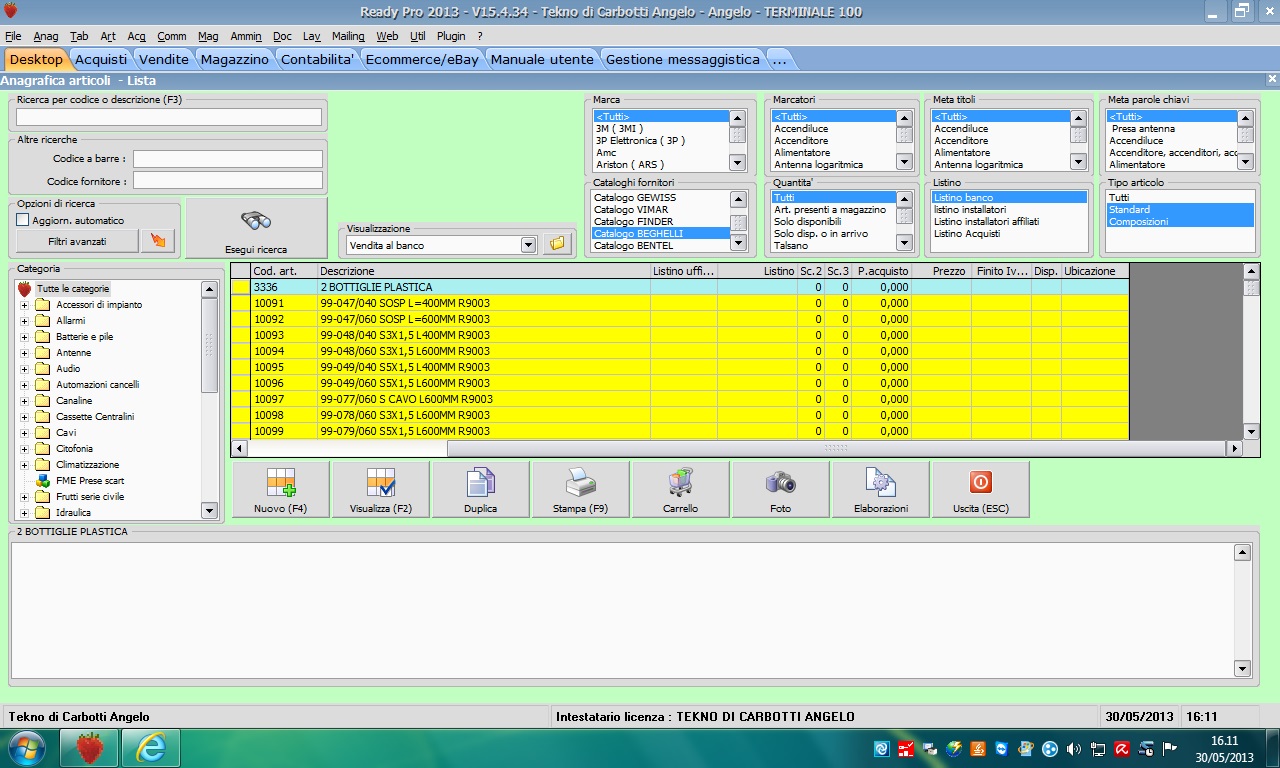Click in the Codice fornitore field
Image resolution: width=1280 pixels, height=768 pixels.
(x=228, y=181)
